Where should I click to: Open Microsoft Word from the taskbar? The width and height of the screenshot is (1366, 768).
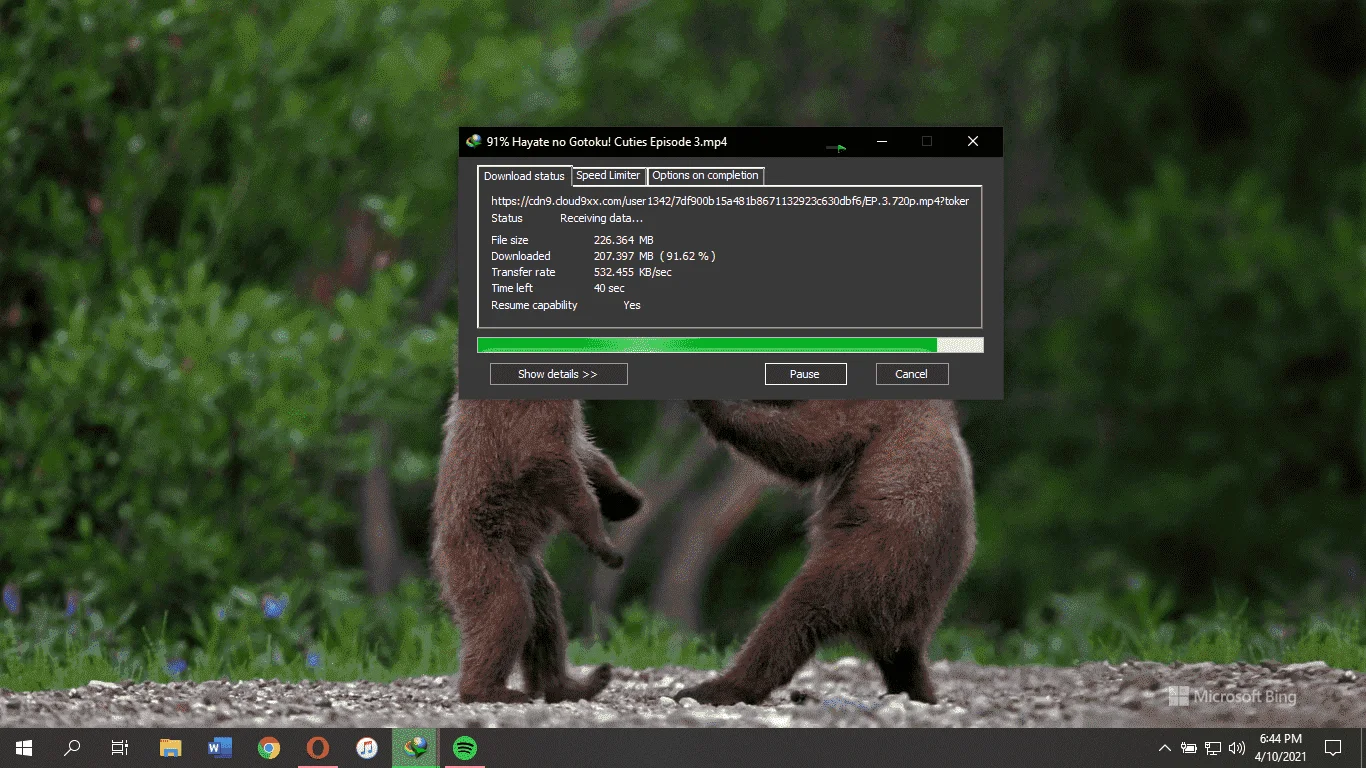(x=219, y=747)
